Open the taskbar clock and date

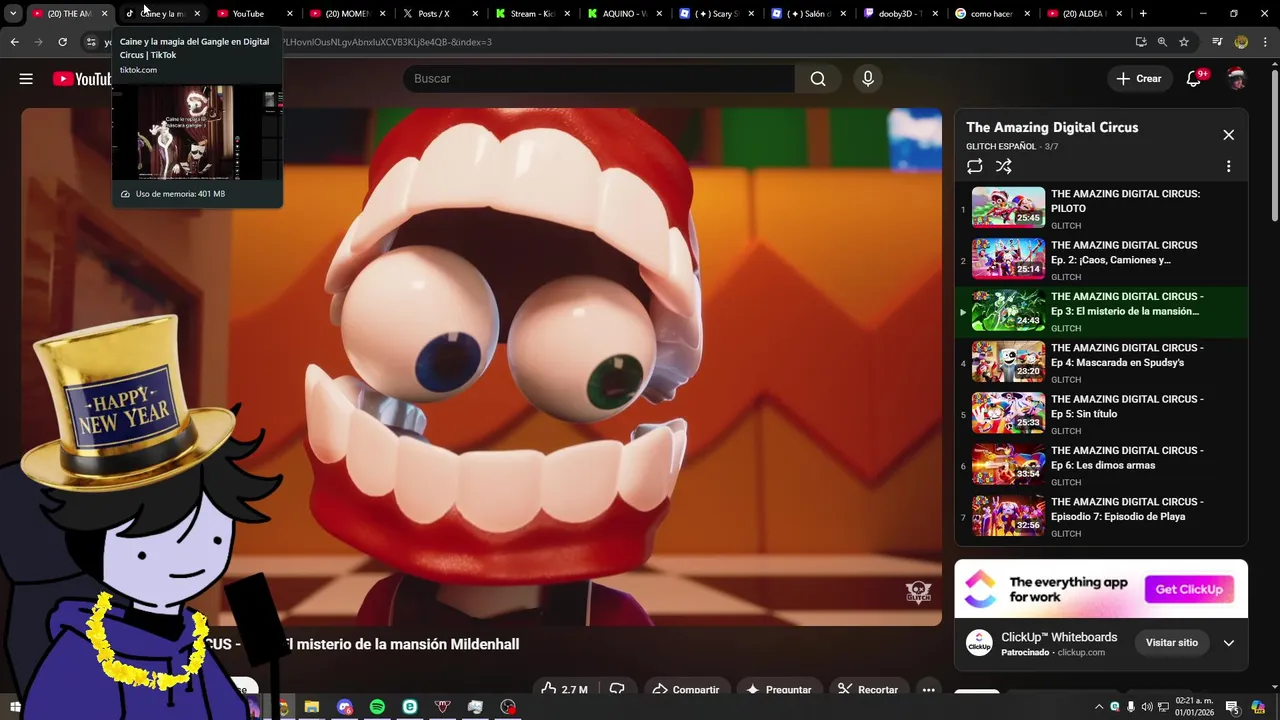[1194, 707]
